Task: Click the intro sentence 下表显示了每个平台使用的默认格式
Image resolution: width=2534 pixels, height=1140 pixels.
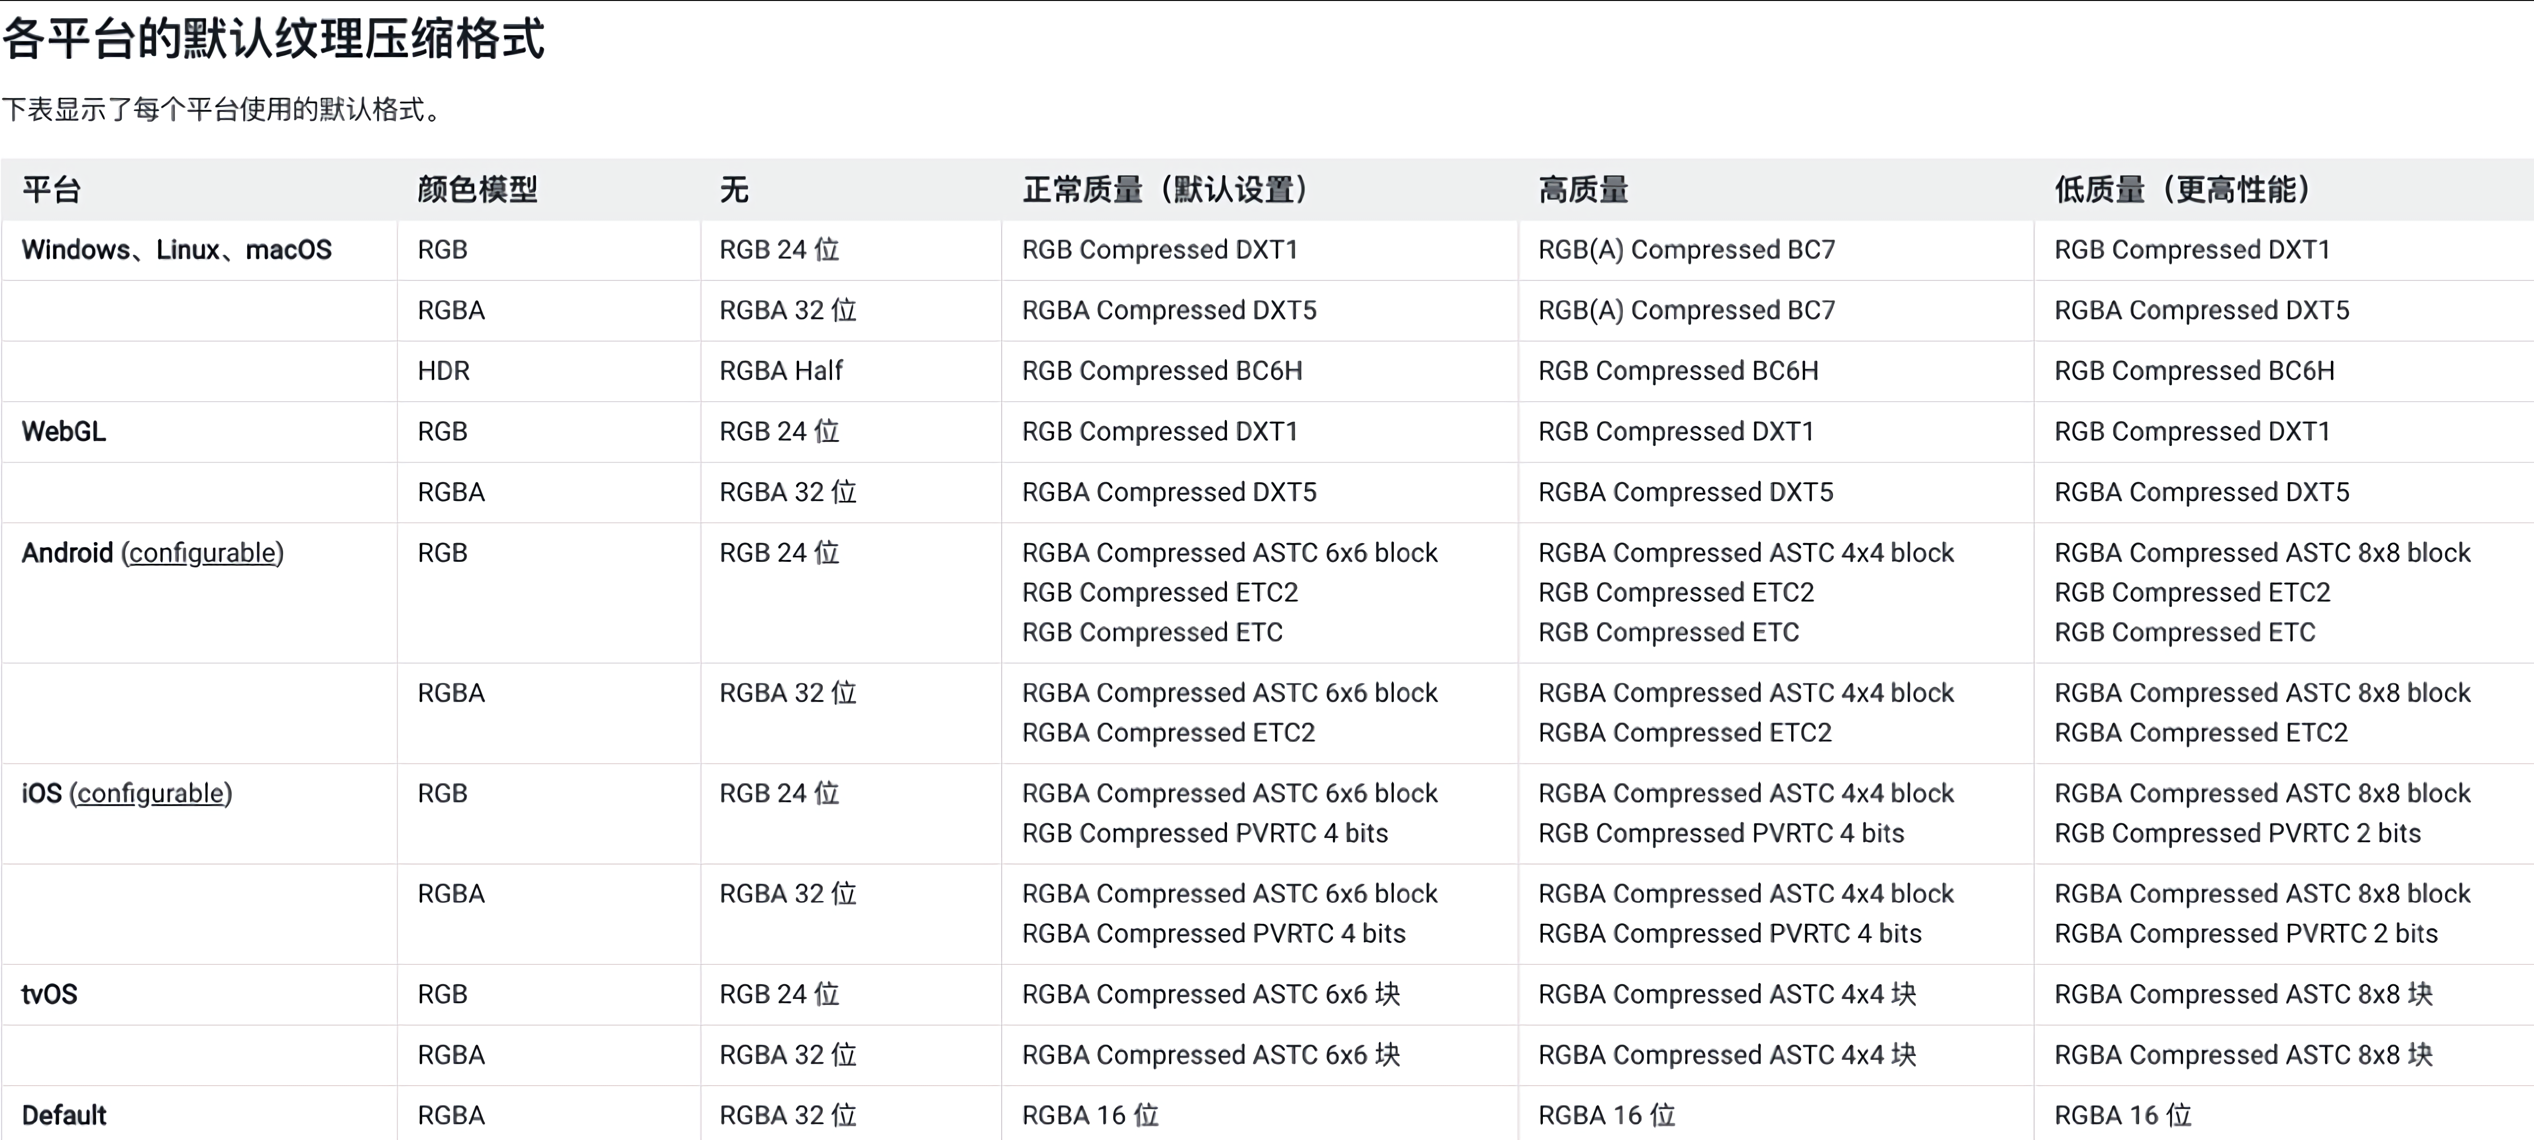Action: 220,109
